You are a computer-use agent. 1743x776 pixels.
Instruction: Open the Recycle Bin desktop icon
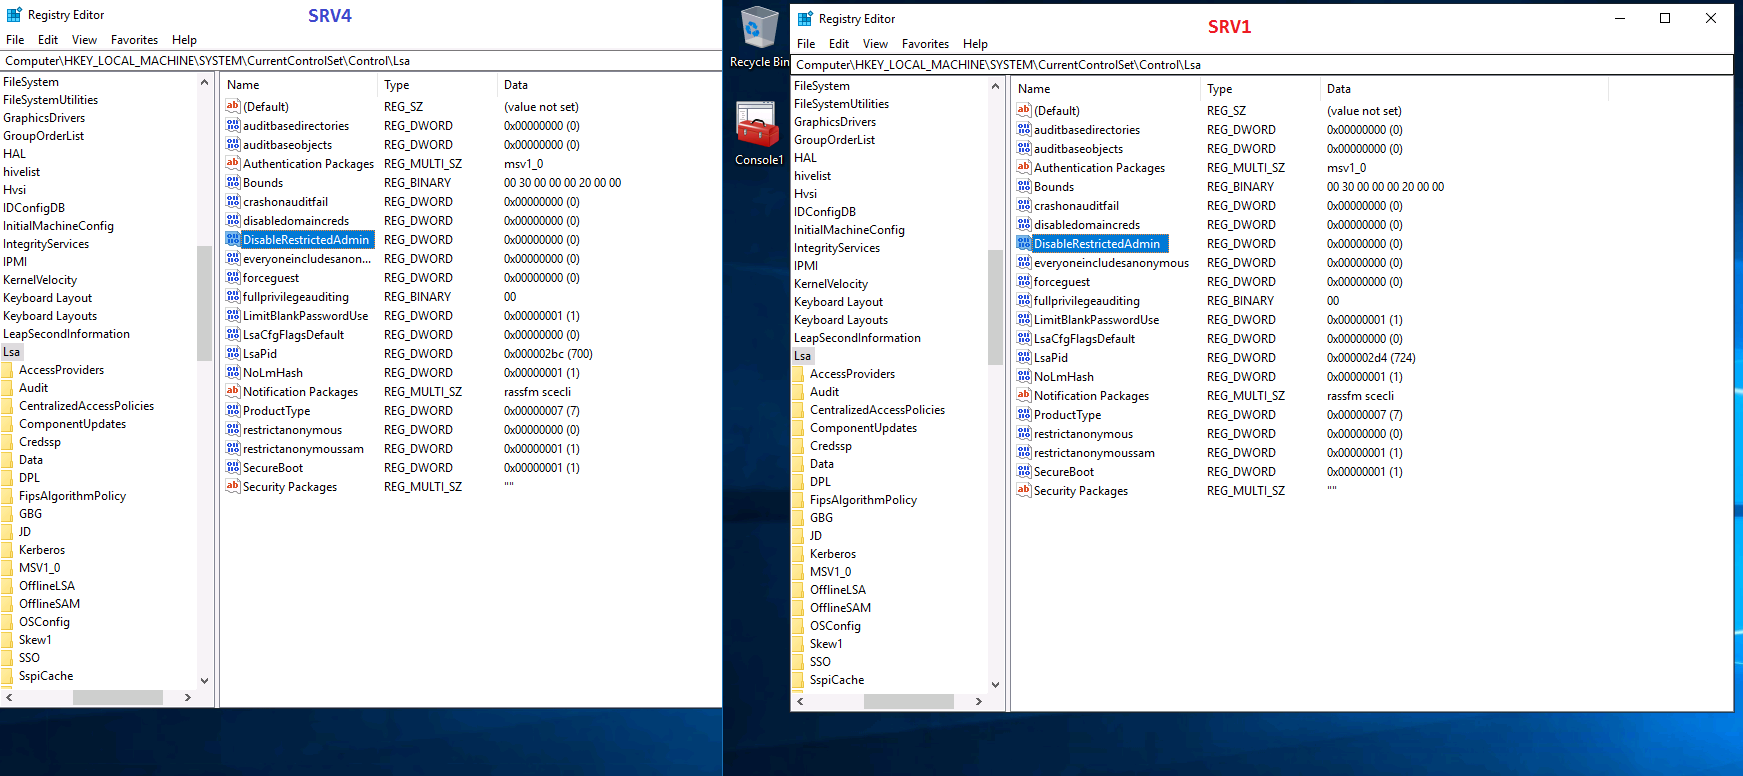pyautogui.click(x=759, y=36)
